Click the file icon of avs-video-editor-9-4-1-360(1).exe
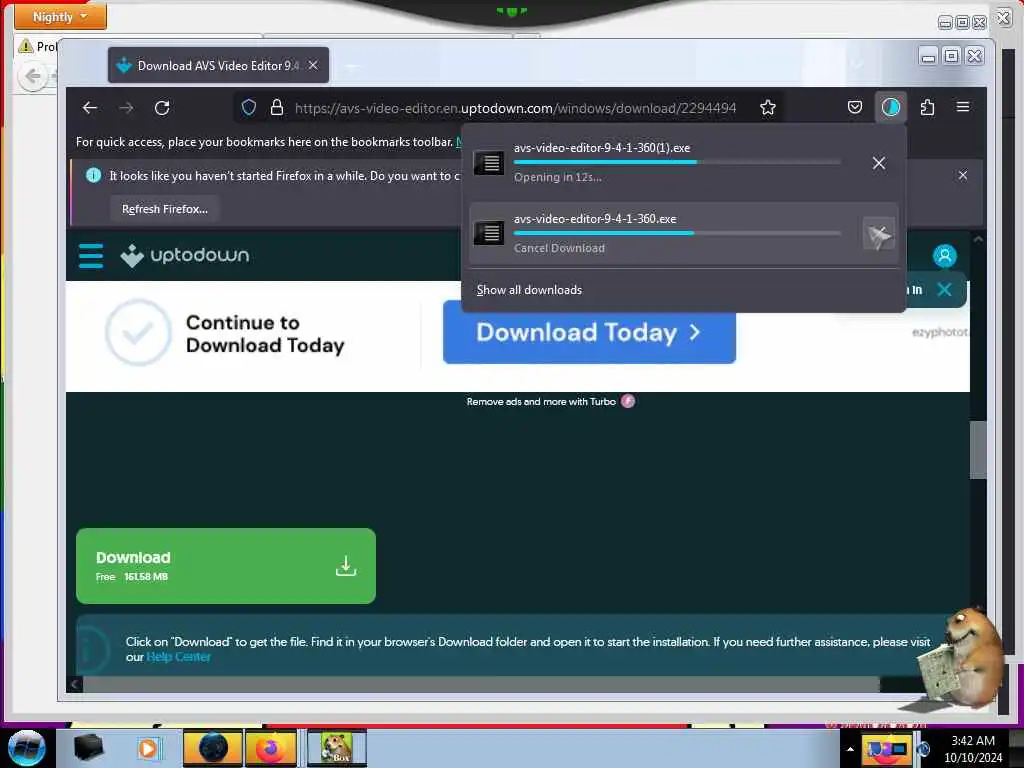This screenshot has width=1024, height=768. (488, 163)
